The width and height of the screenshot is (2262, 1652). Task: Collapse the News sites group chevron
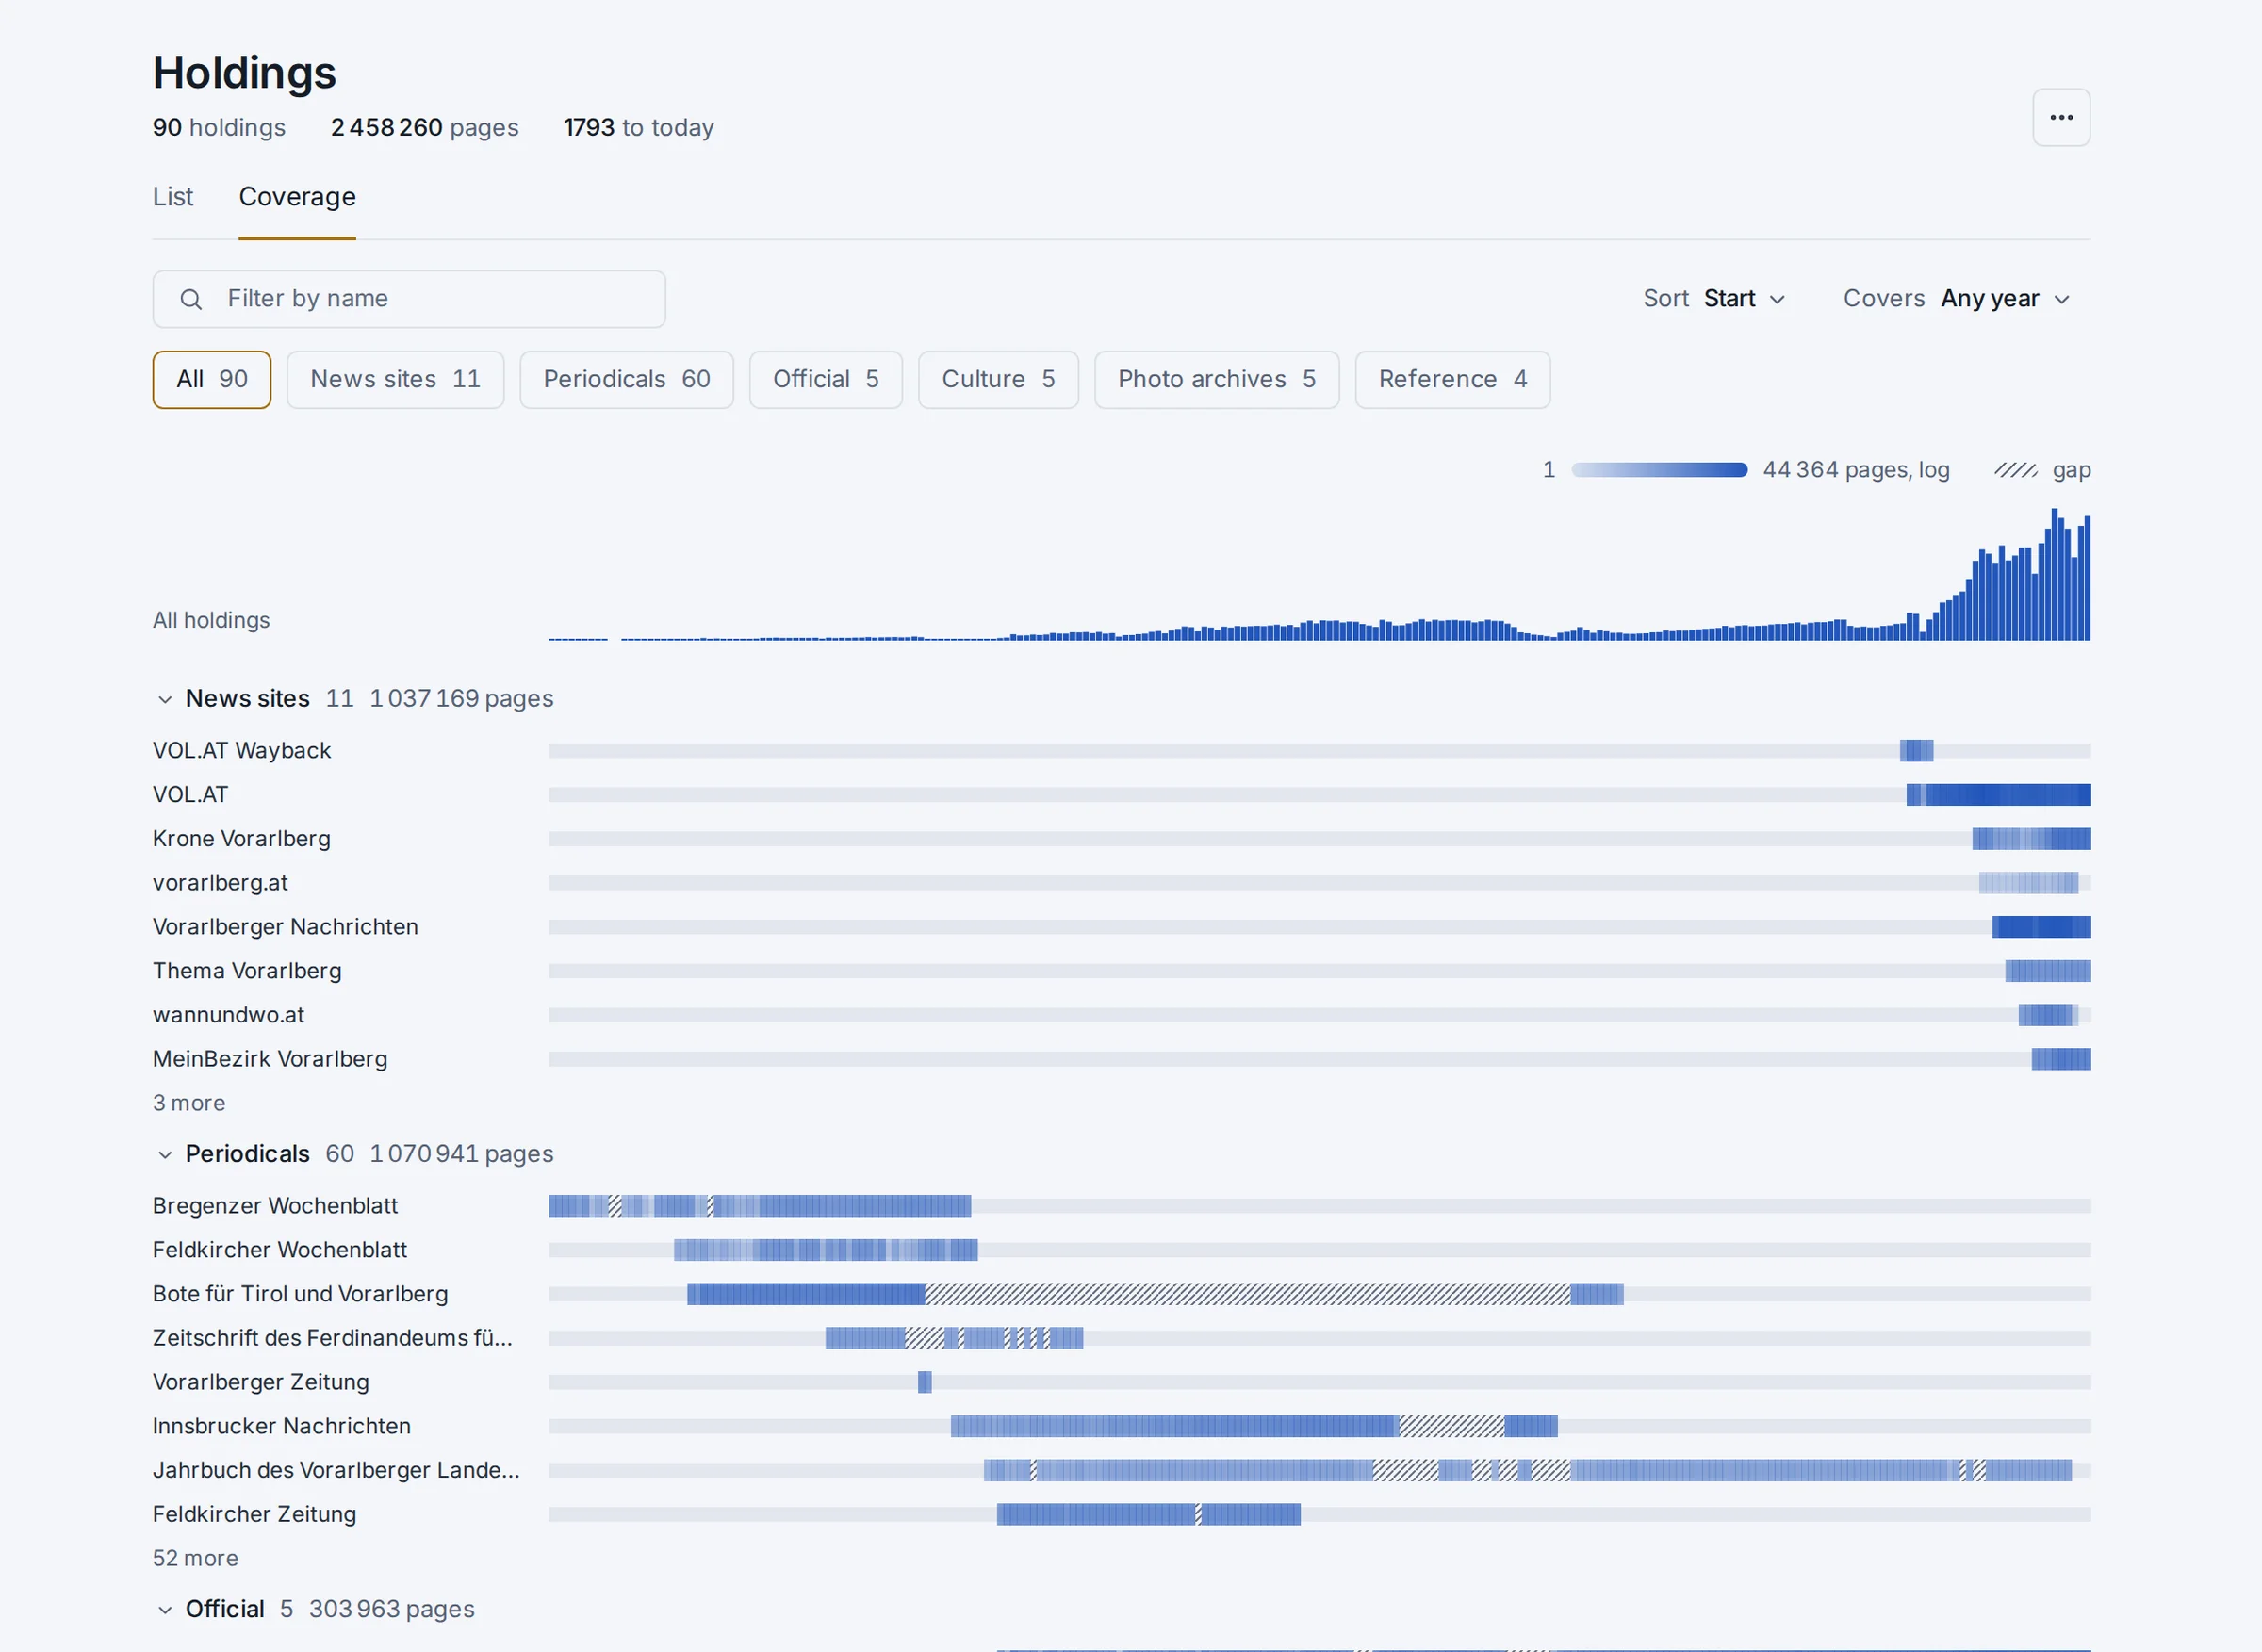(x=165, y=700)
